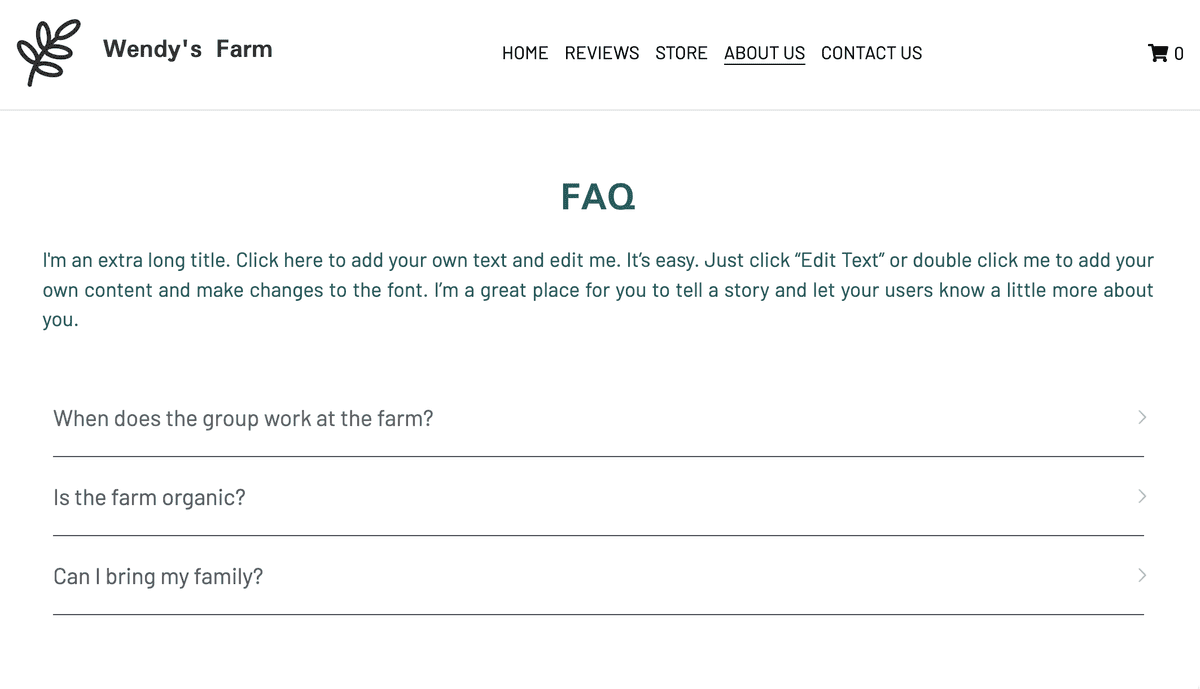This screenshot has height=689, width=1200.
Task: Navigate to the STORE page
Action: coord(681,53)
